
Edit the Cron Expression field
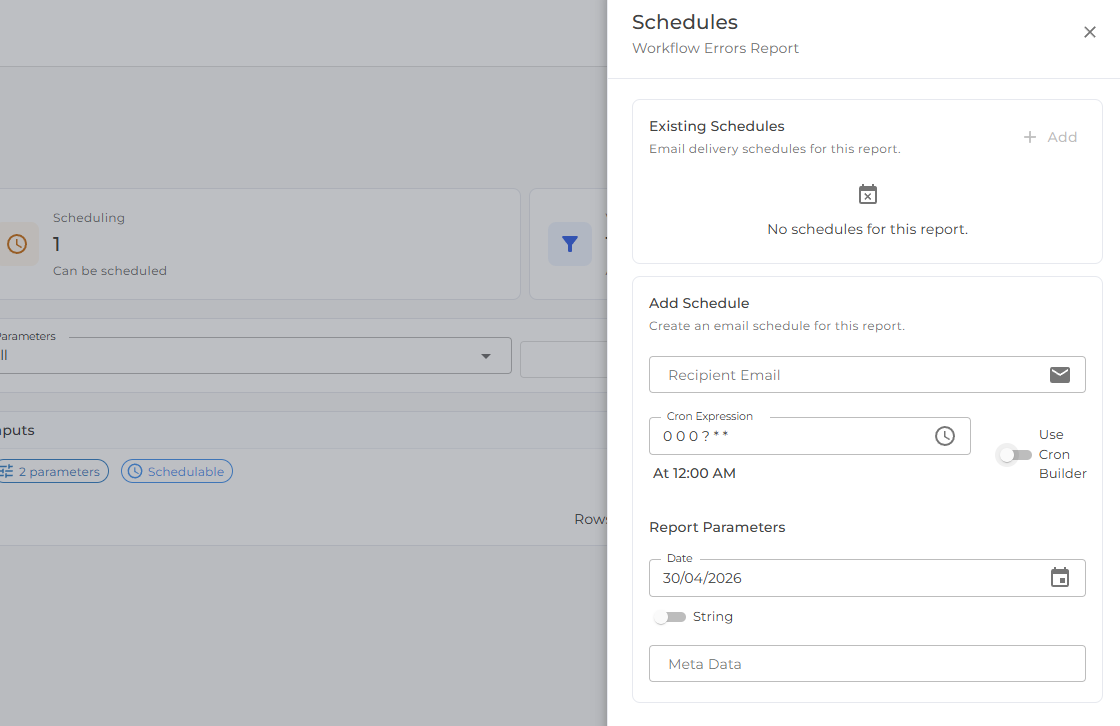[809, 436]
